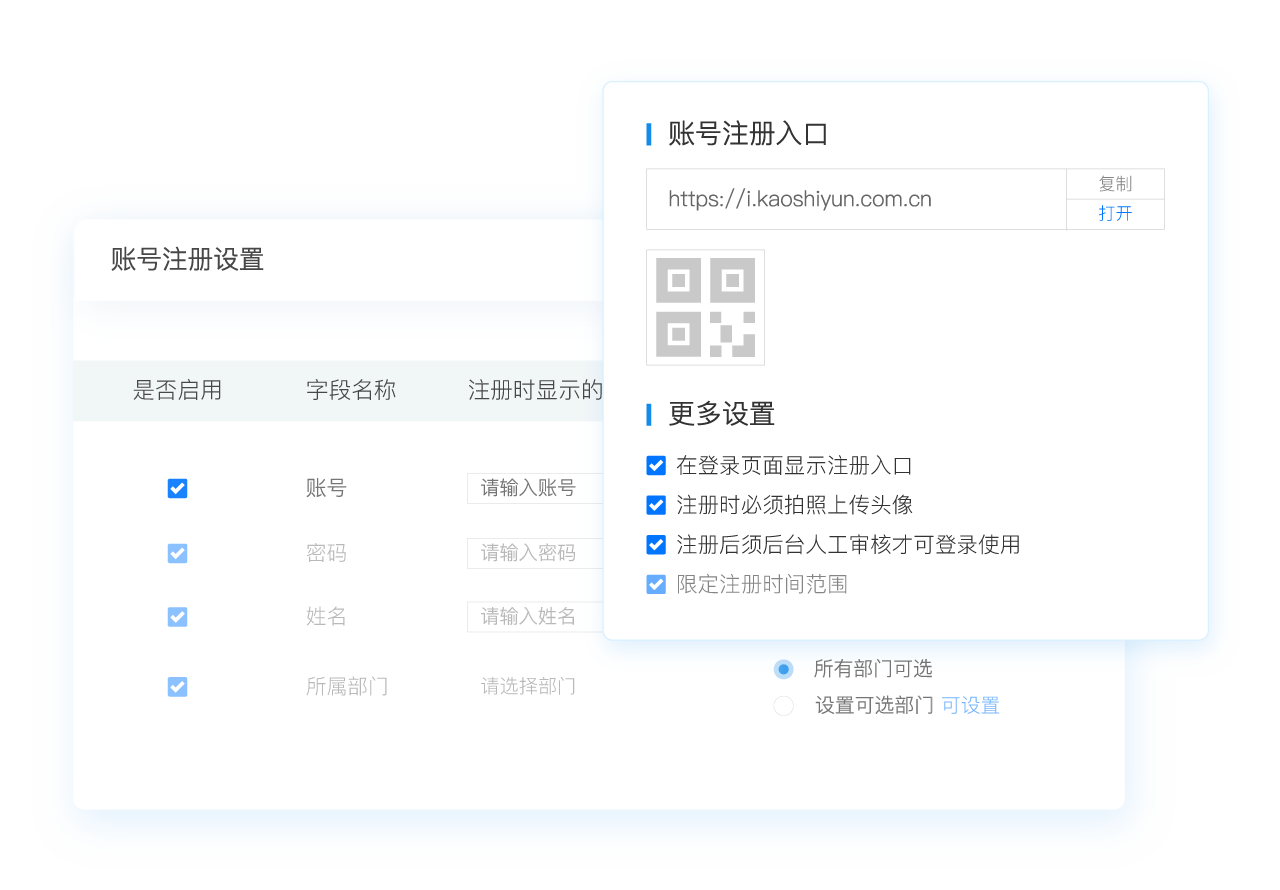Click the registration URL field

pyautogui.click(x=855, y=199)
